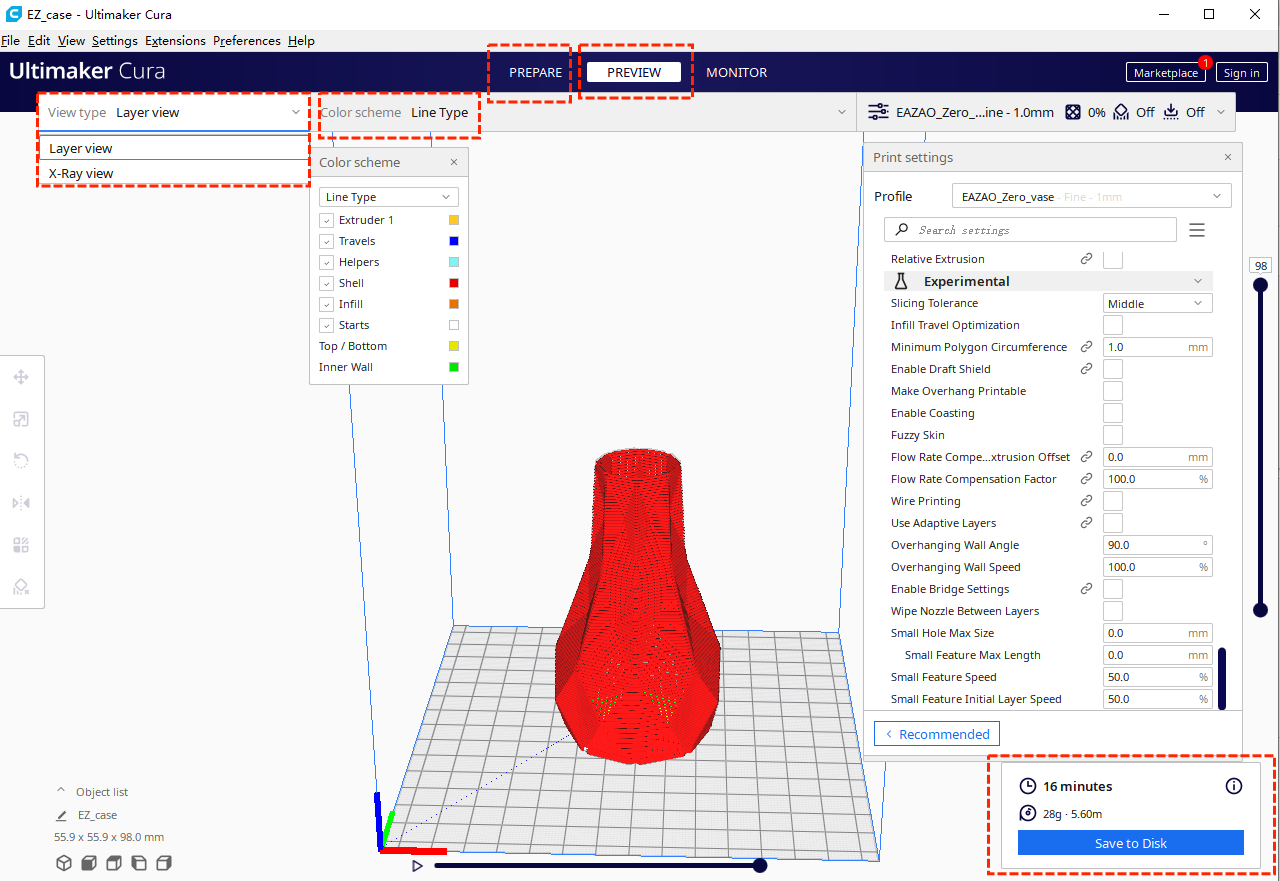Click the Recommended button

click(x=937, y=734)
